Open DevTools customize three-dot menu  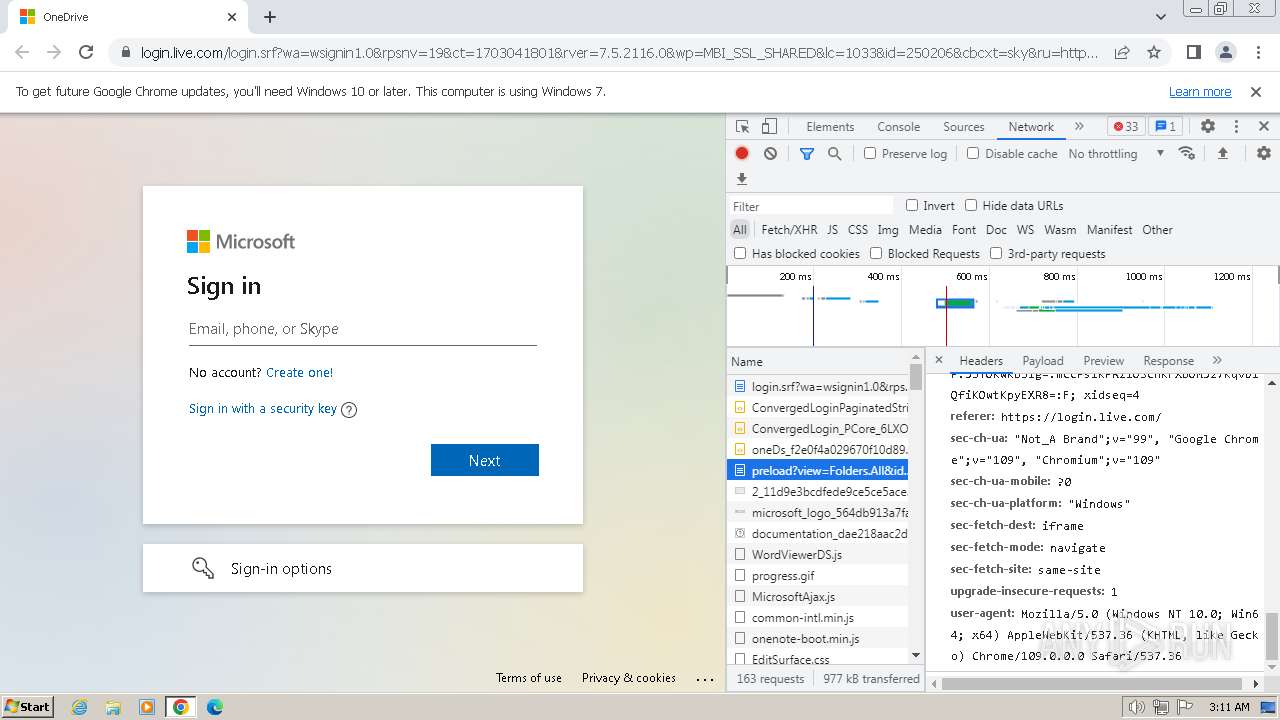pos(1236,127)
